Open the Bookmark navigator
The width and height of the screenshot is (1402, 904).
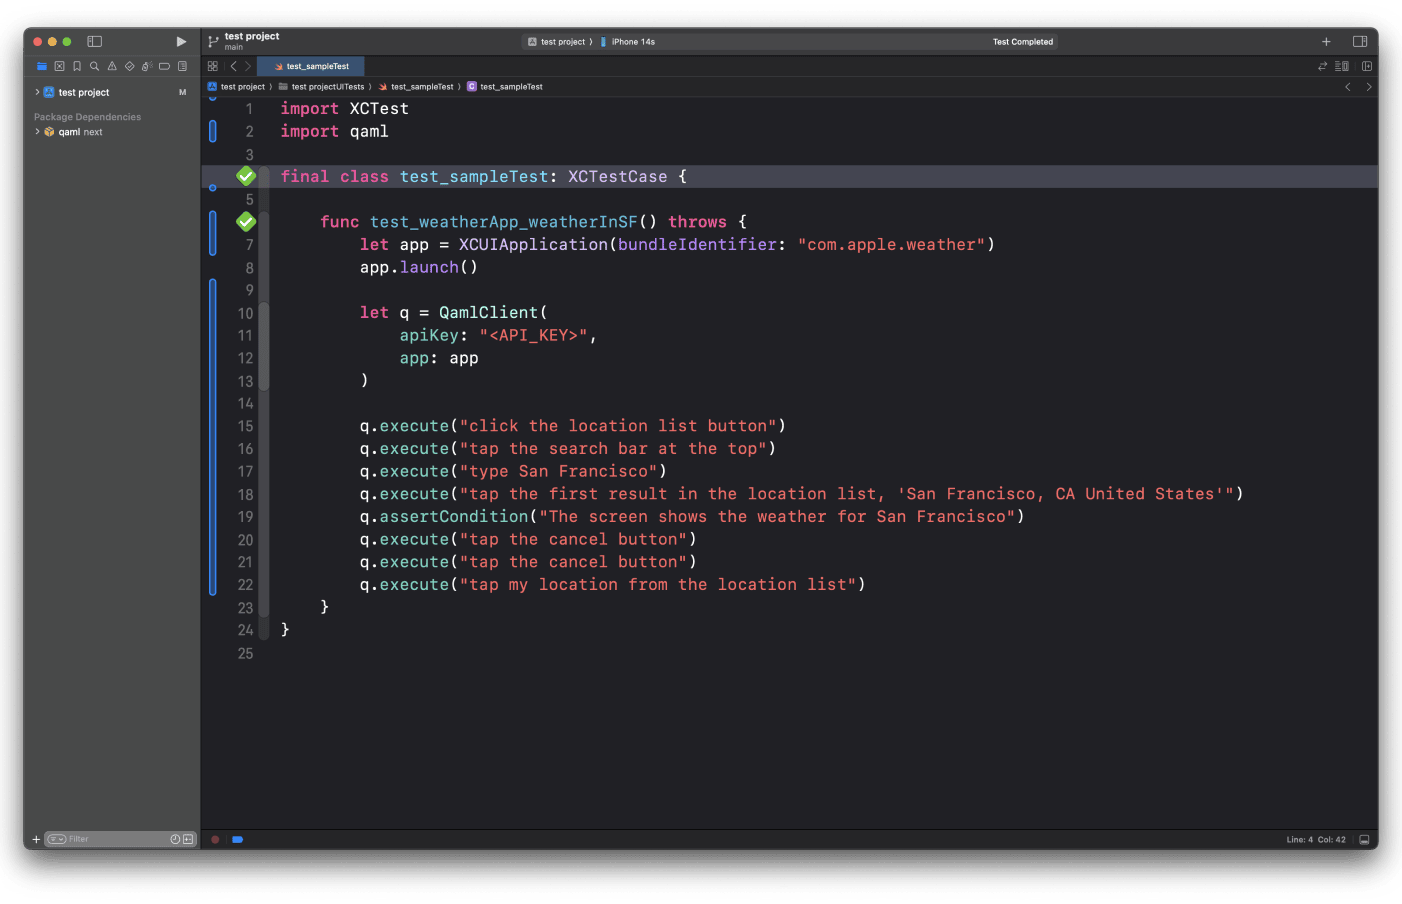point(77,66)
